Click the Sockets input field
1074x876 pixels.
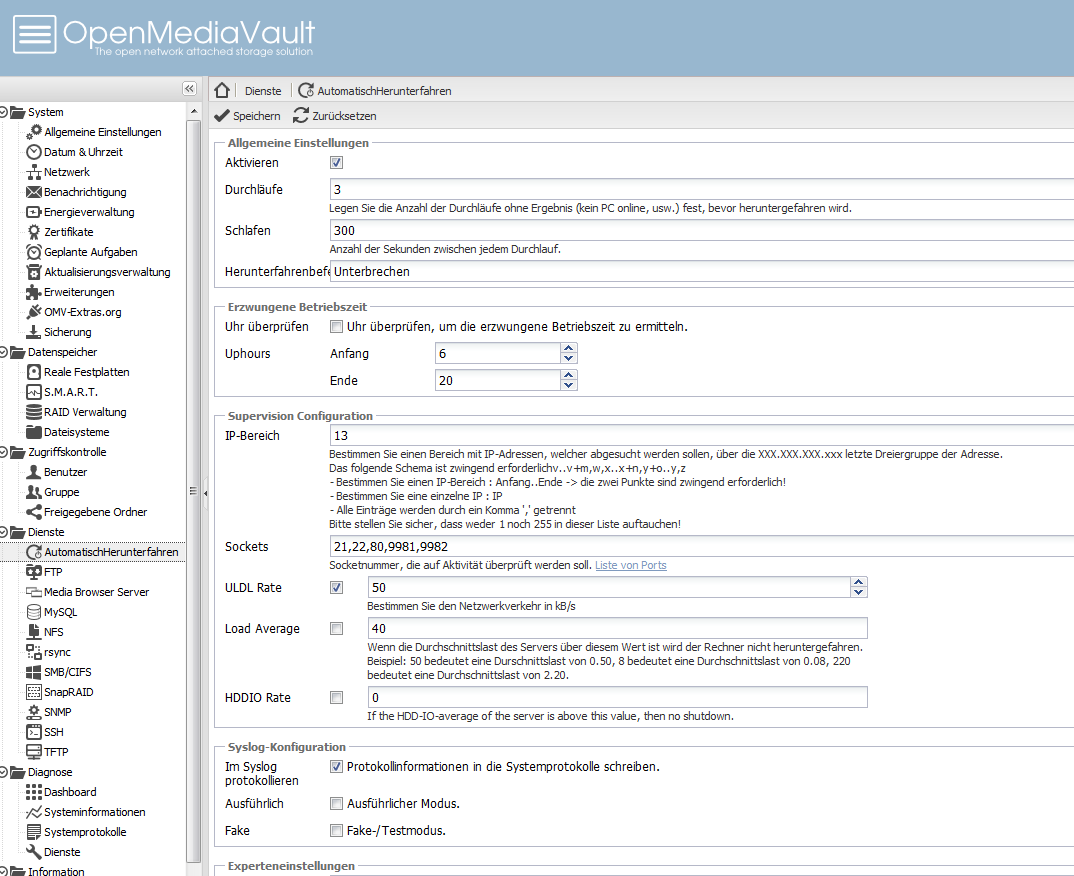pyautogui.click(x=701, y=547)
